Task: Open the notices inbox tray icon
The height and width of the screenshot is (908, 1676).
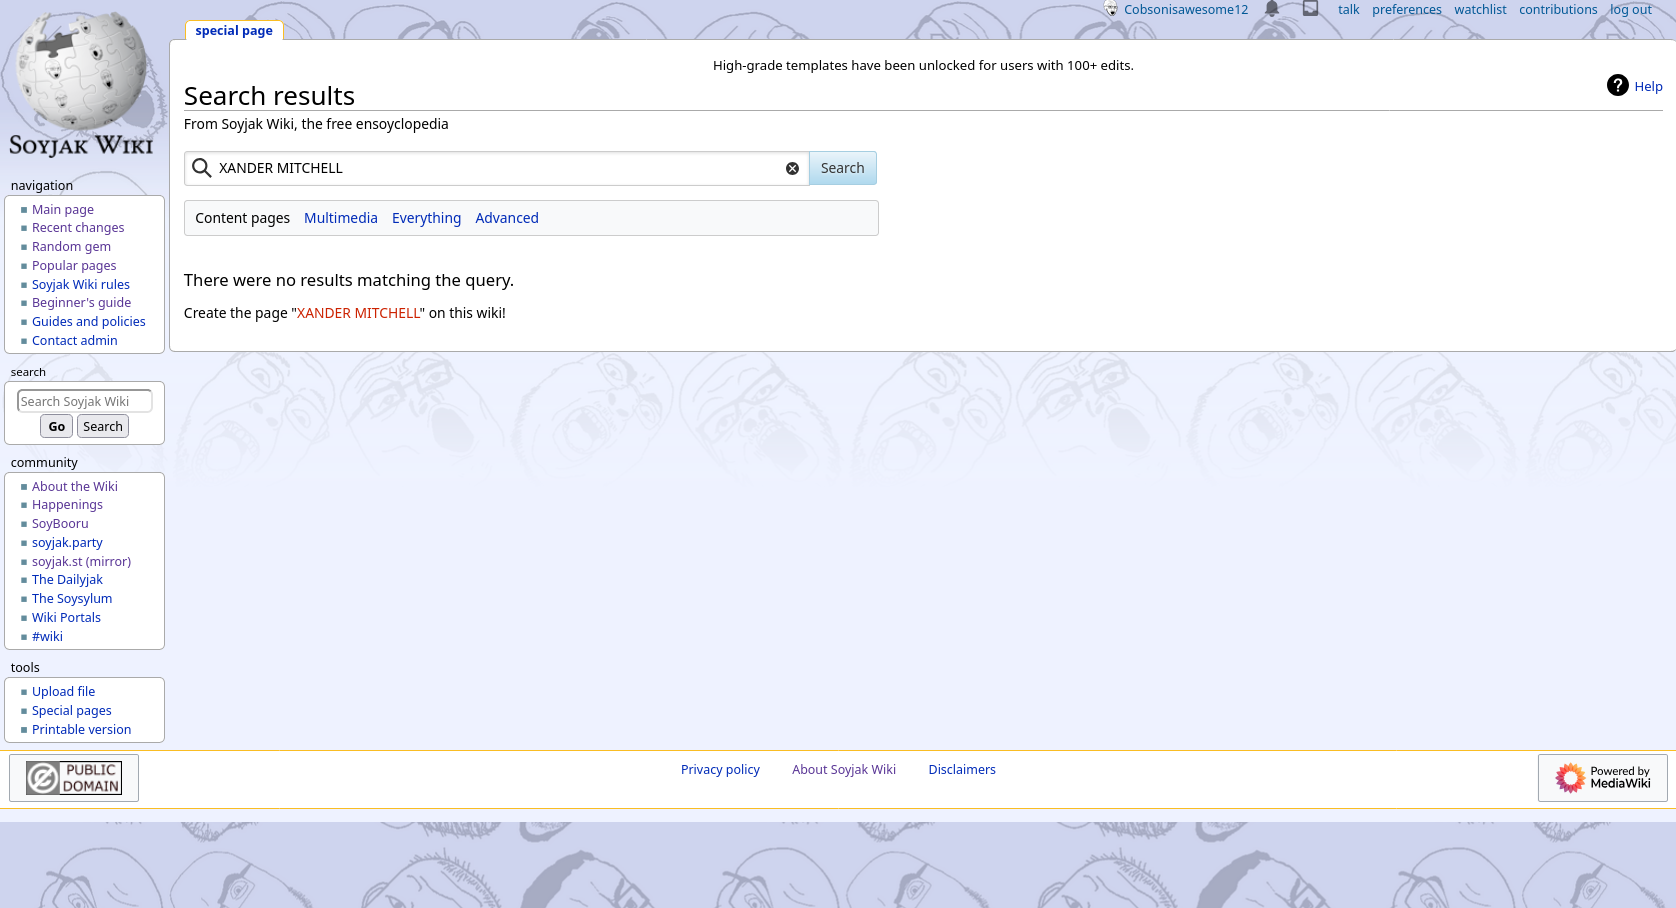Action: [x=1310, y=9]
